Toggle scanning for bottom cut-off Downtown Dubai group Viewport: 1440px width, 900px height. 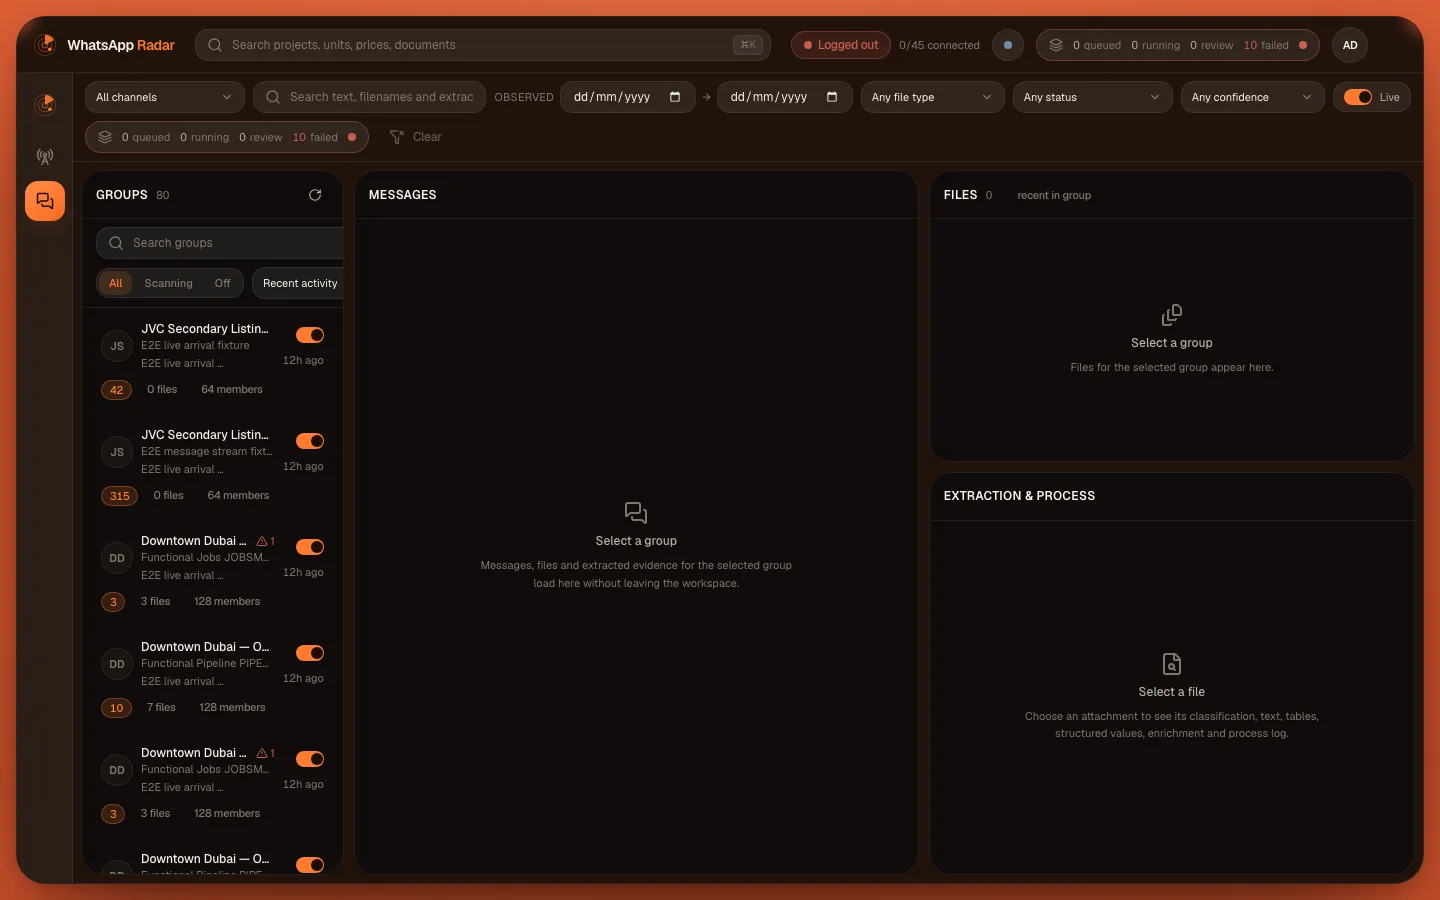[x=310, y=865]
